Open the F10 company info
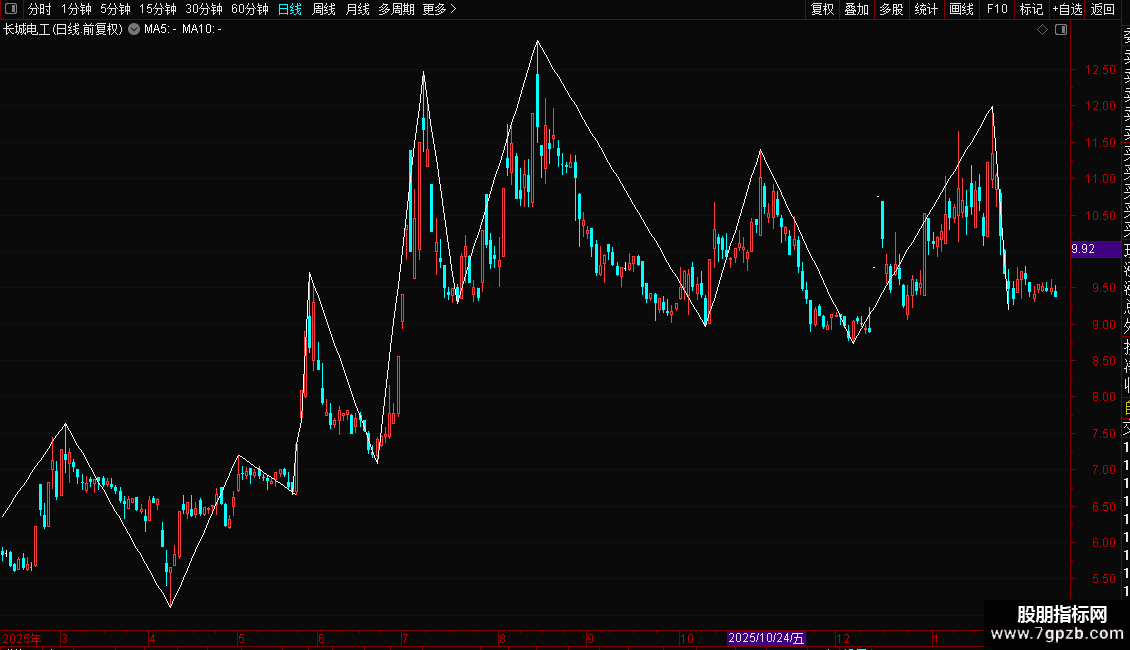Viewport: 1130px width, 650px height. pos(997,9)
